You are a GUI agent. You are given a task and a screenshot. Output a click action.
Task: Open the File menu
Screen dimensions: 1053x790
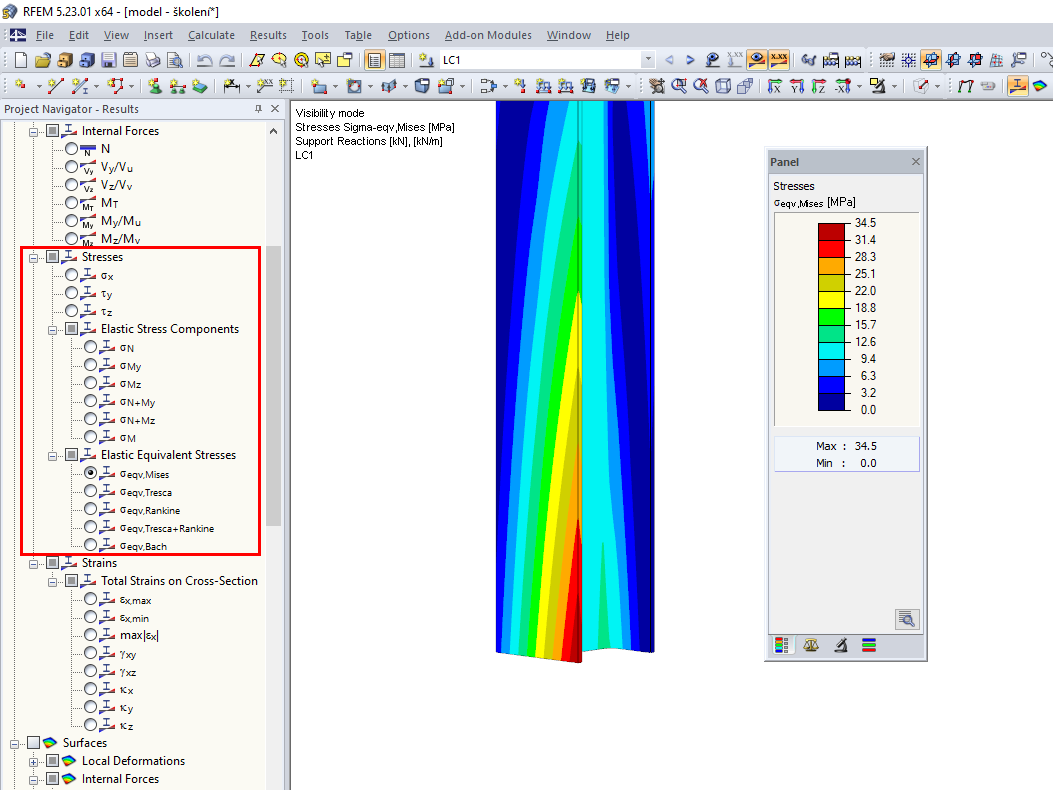(45, 35)
